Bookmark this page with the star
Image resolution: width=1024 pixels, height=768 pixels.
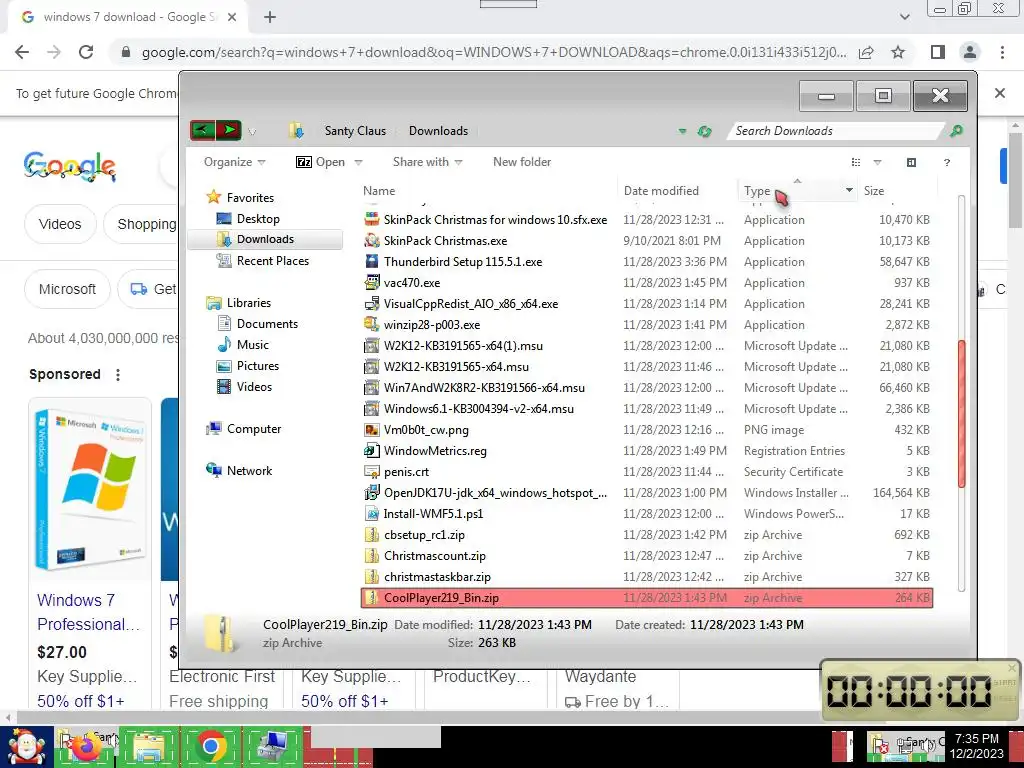898,52
